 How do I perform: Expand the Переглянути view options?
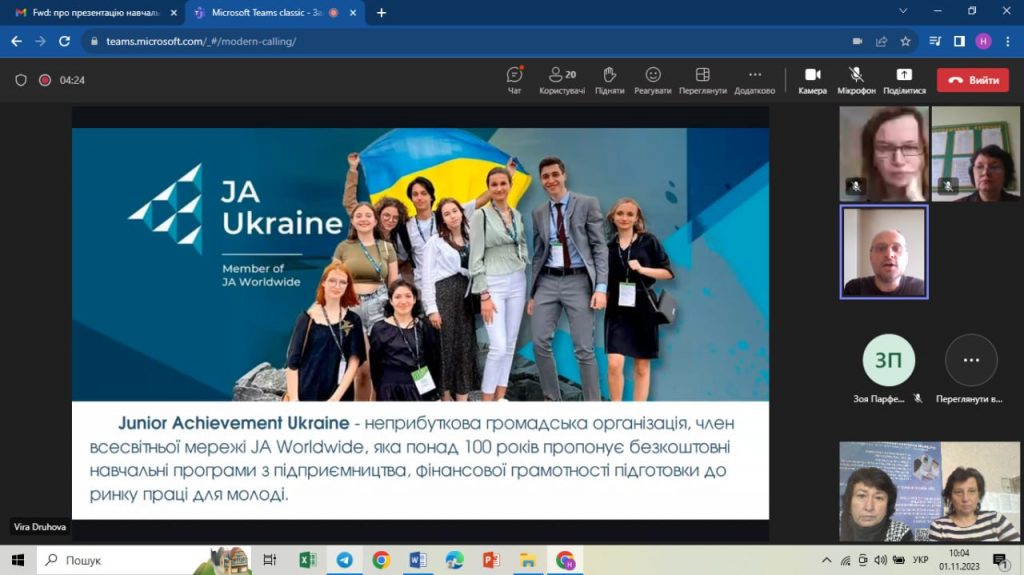[702, 79]
